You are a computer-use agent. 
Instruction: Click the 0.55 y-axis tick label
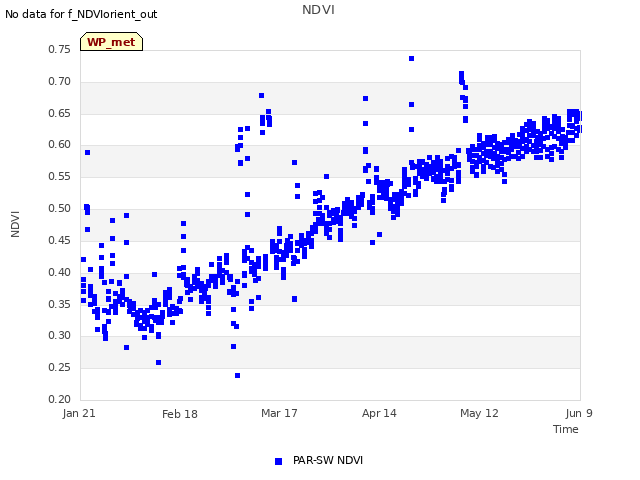[60, 176]
